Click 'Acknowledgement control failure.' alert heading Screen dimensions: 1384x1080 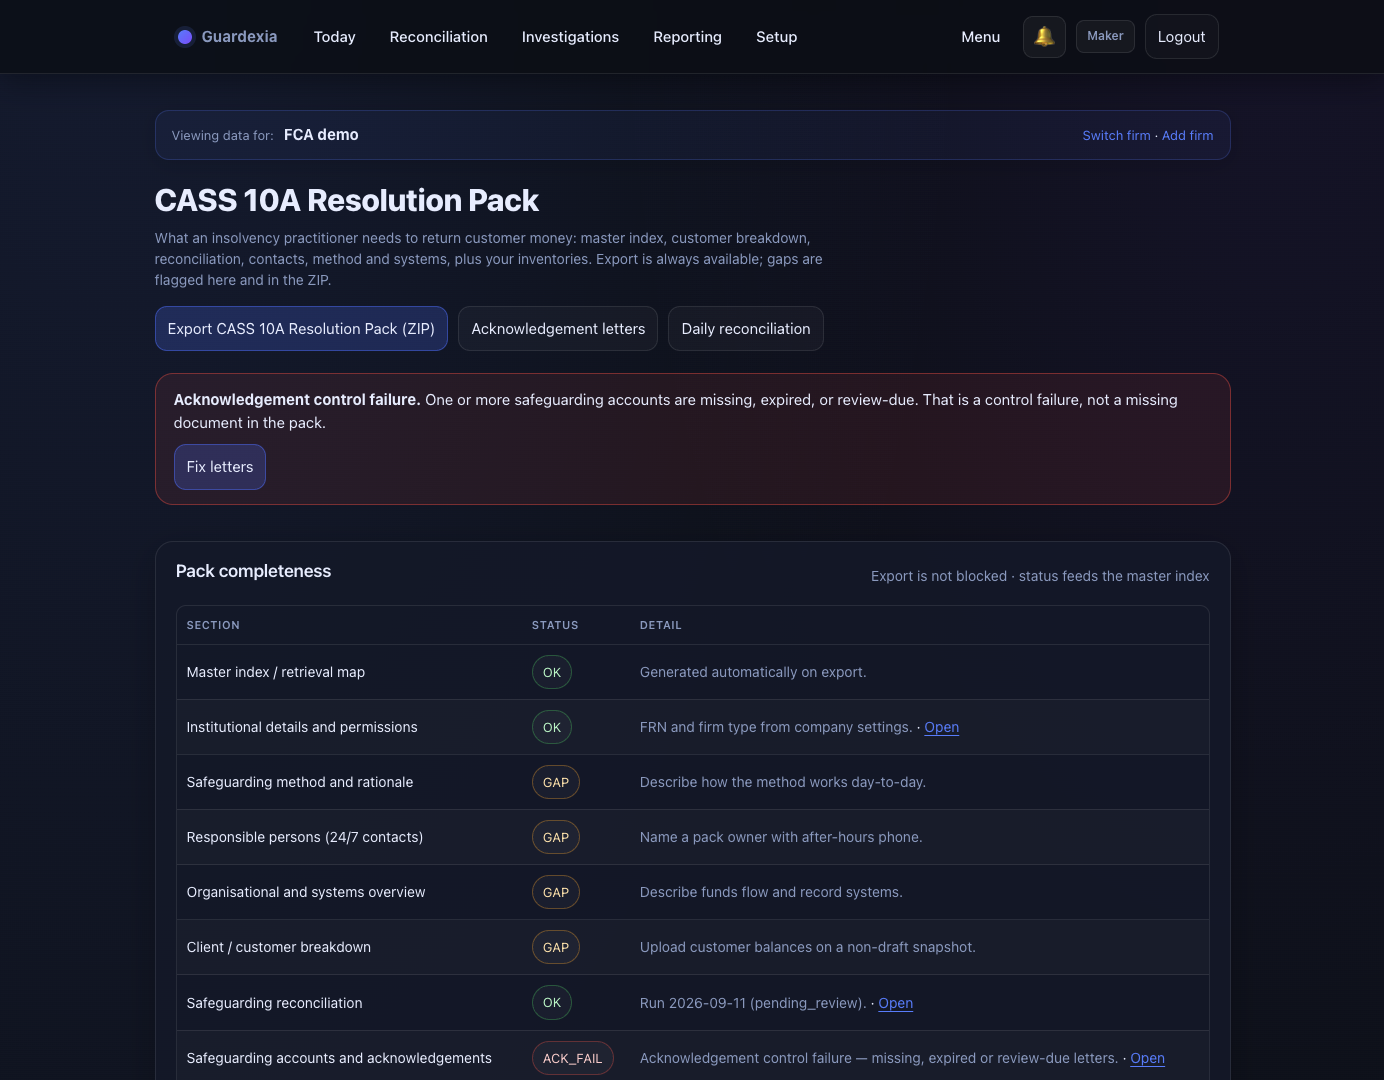click(x=297, y=399)
